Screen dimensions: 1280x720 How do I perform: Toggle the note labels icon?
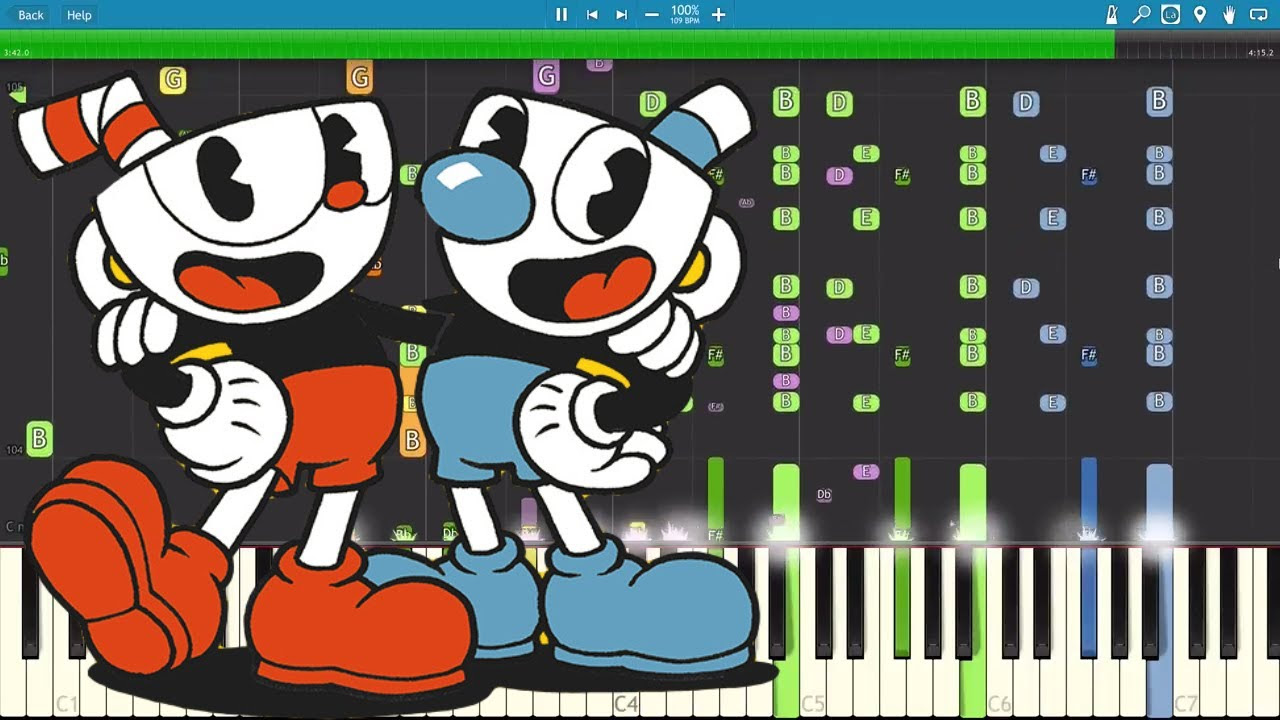point(1170,14)
